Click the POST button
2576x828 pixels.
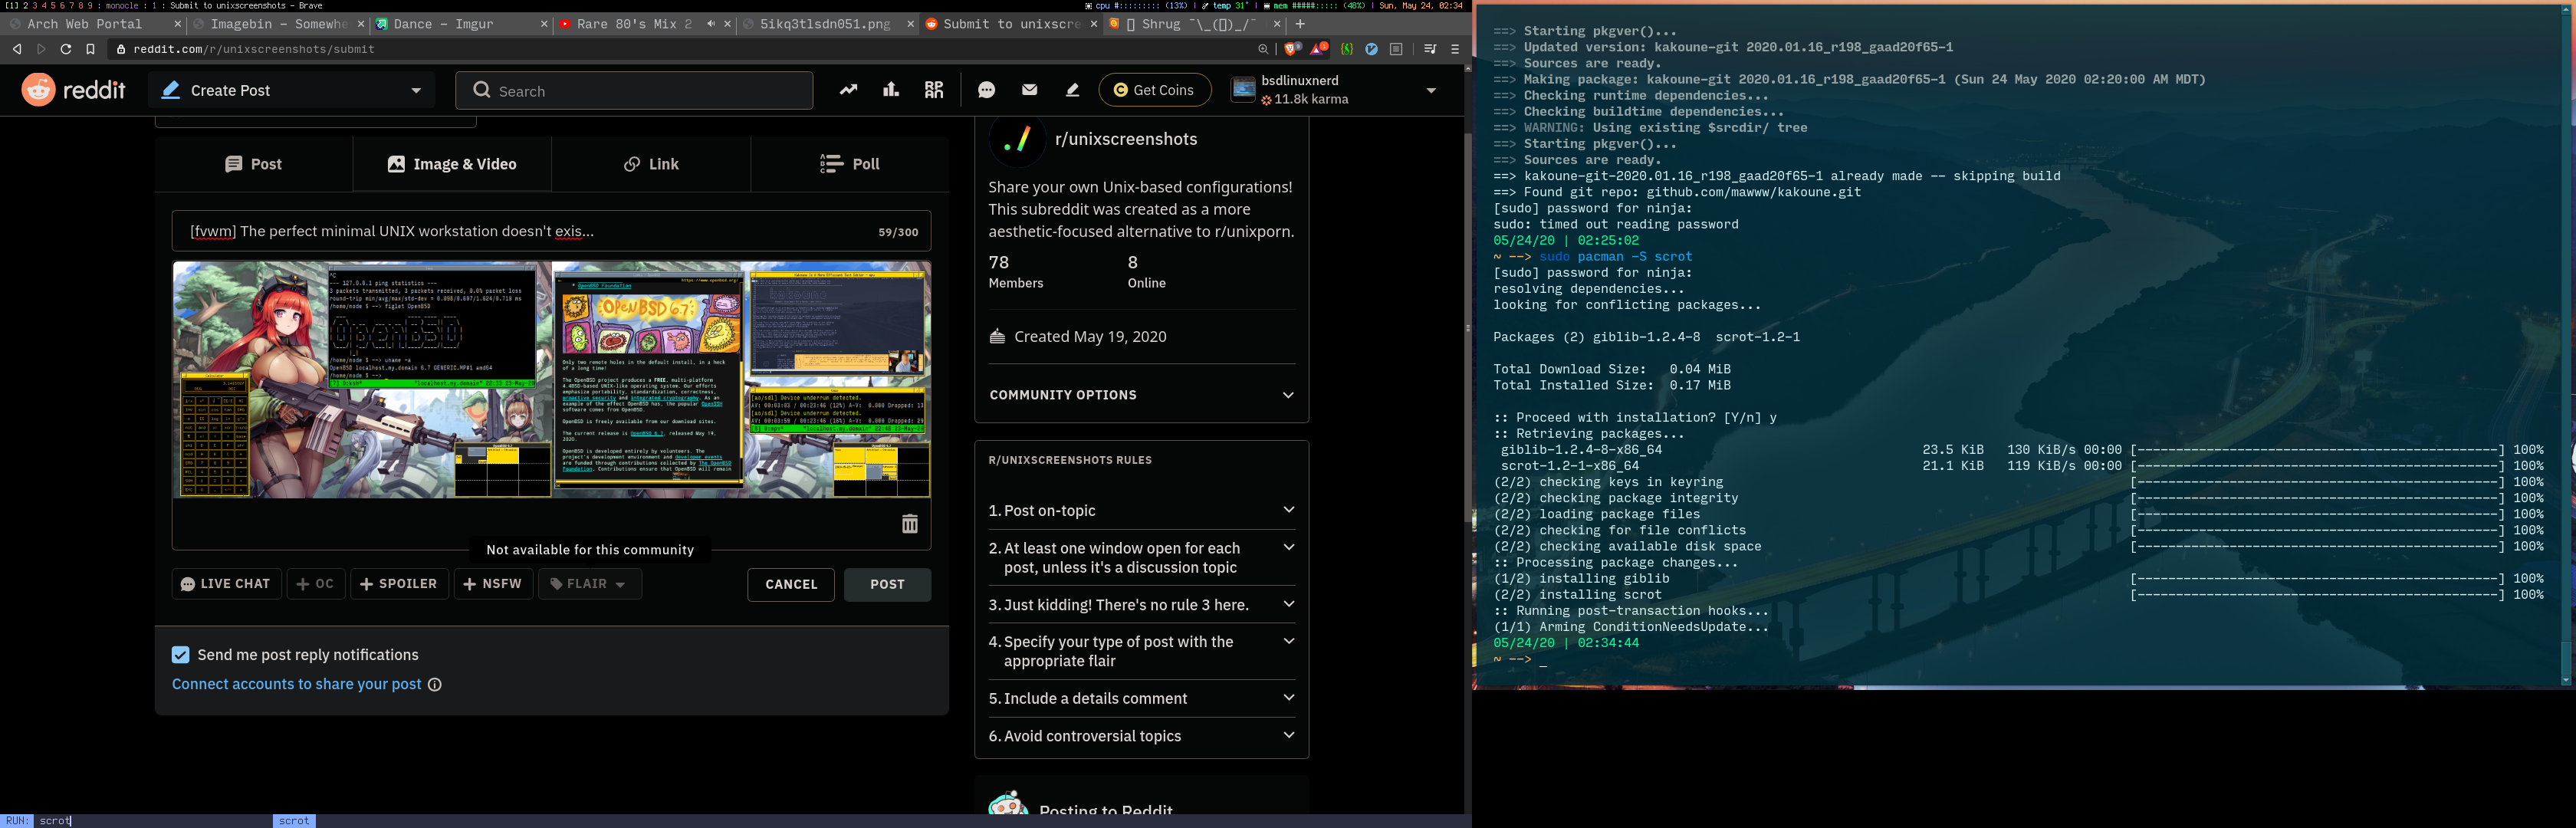(x=887, y=584)
